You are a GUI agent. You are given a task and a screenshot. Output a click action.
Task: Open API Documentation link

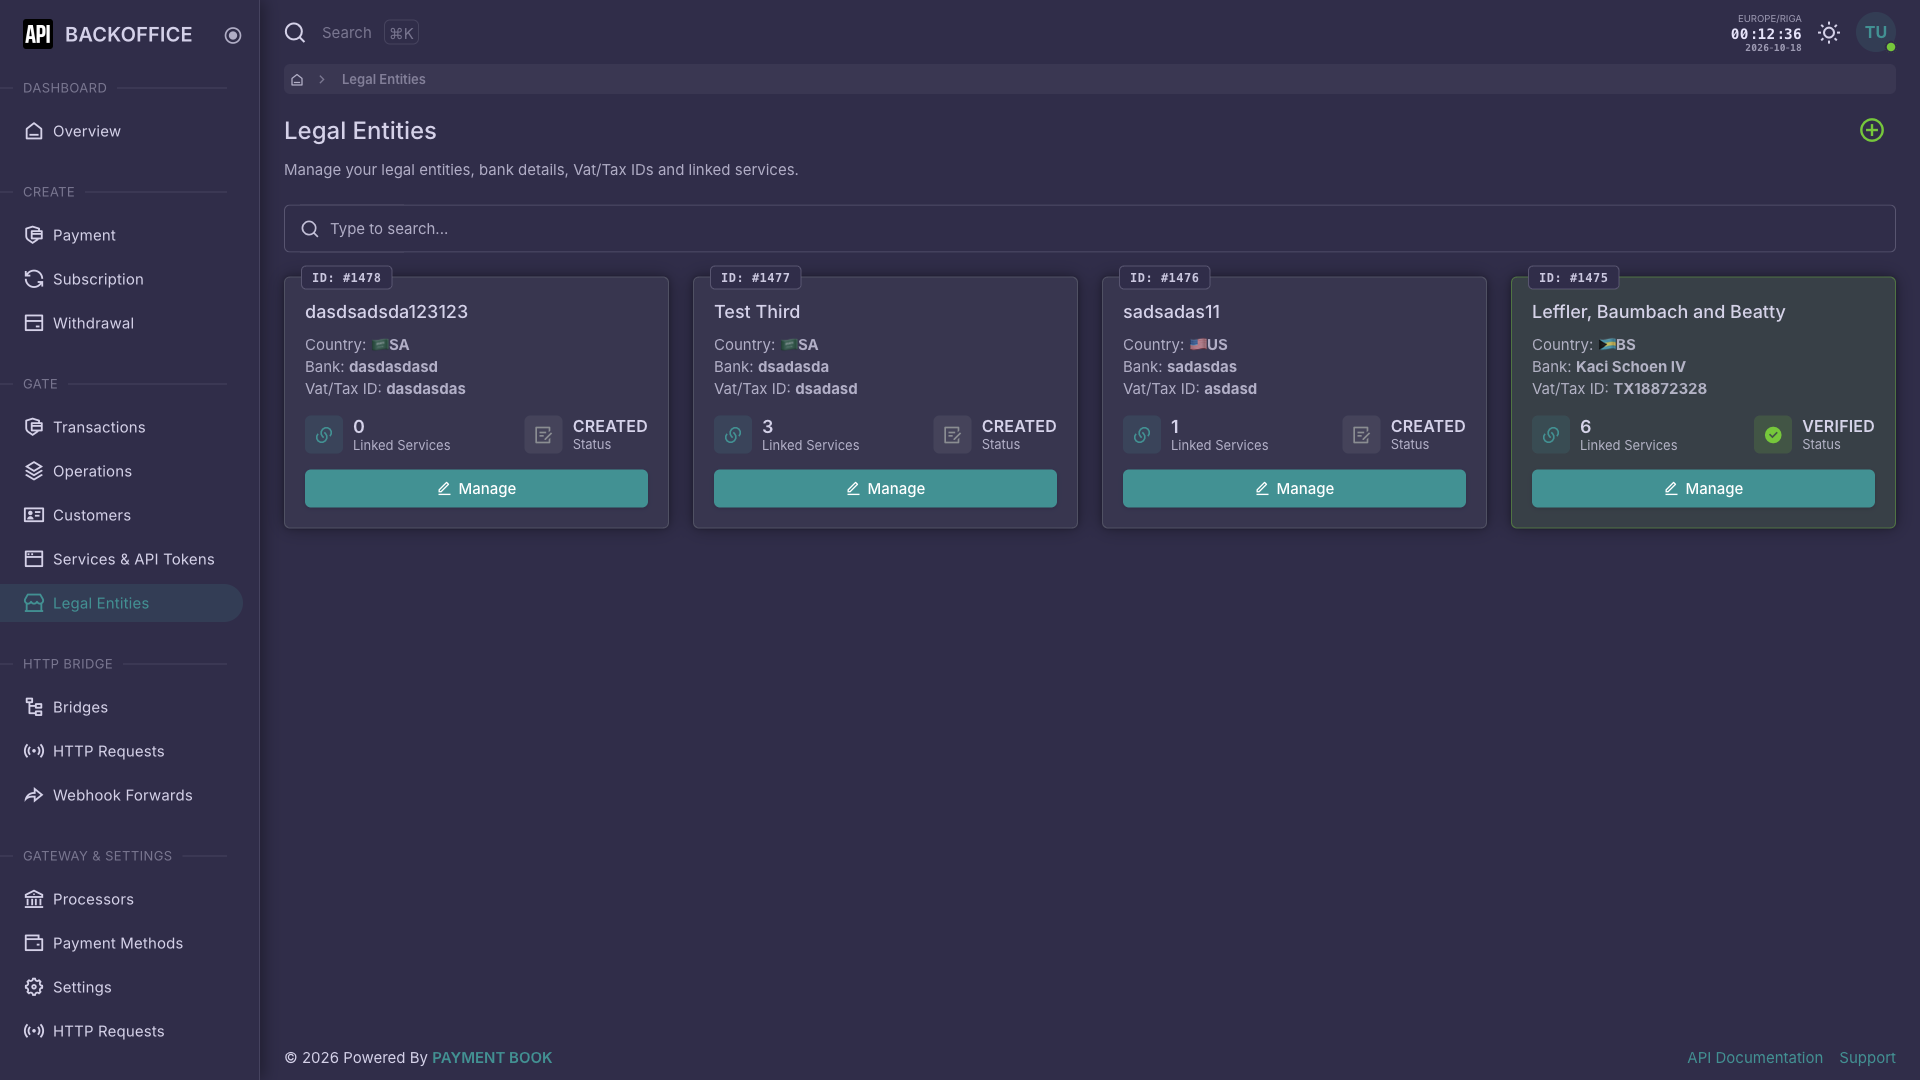[x=1754, y=1058]
